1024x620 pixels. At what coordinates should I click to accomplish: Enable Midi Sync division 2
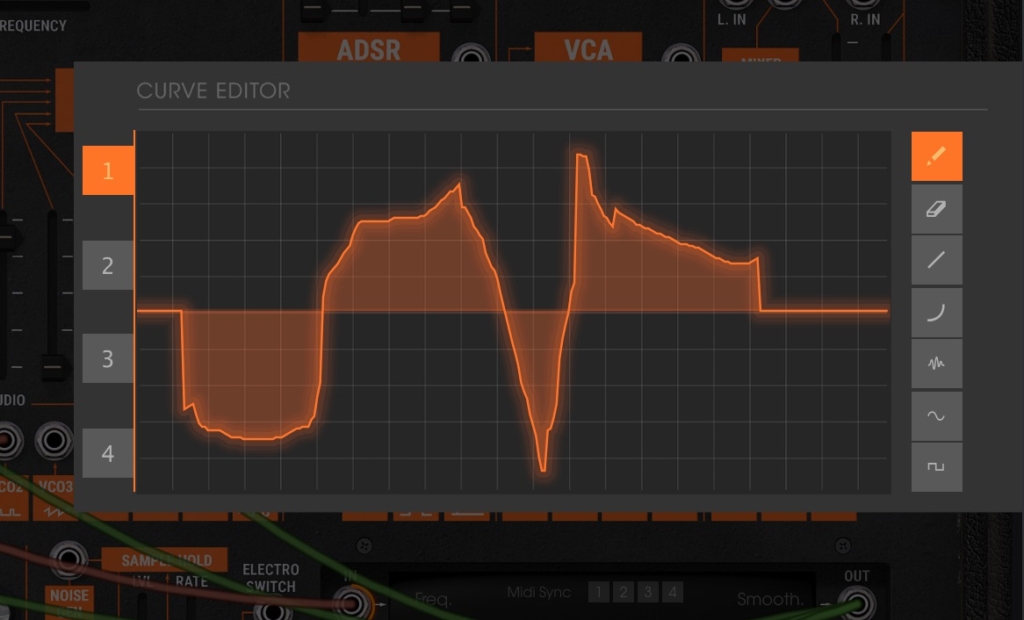(x=623, y=593)
